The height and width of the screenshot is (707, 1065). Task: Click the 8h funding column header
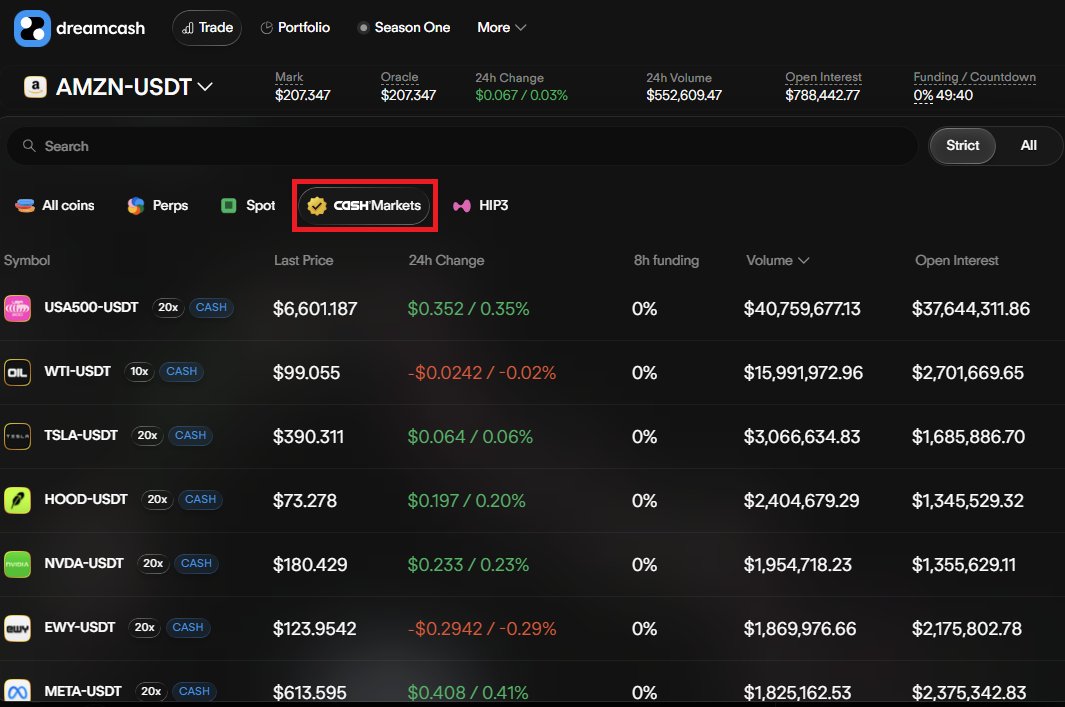tap(666, 260)
